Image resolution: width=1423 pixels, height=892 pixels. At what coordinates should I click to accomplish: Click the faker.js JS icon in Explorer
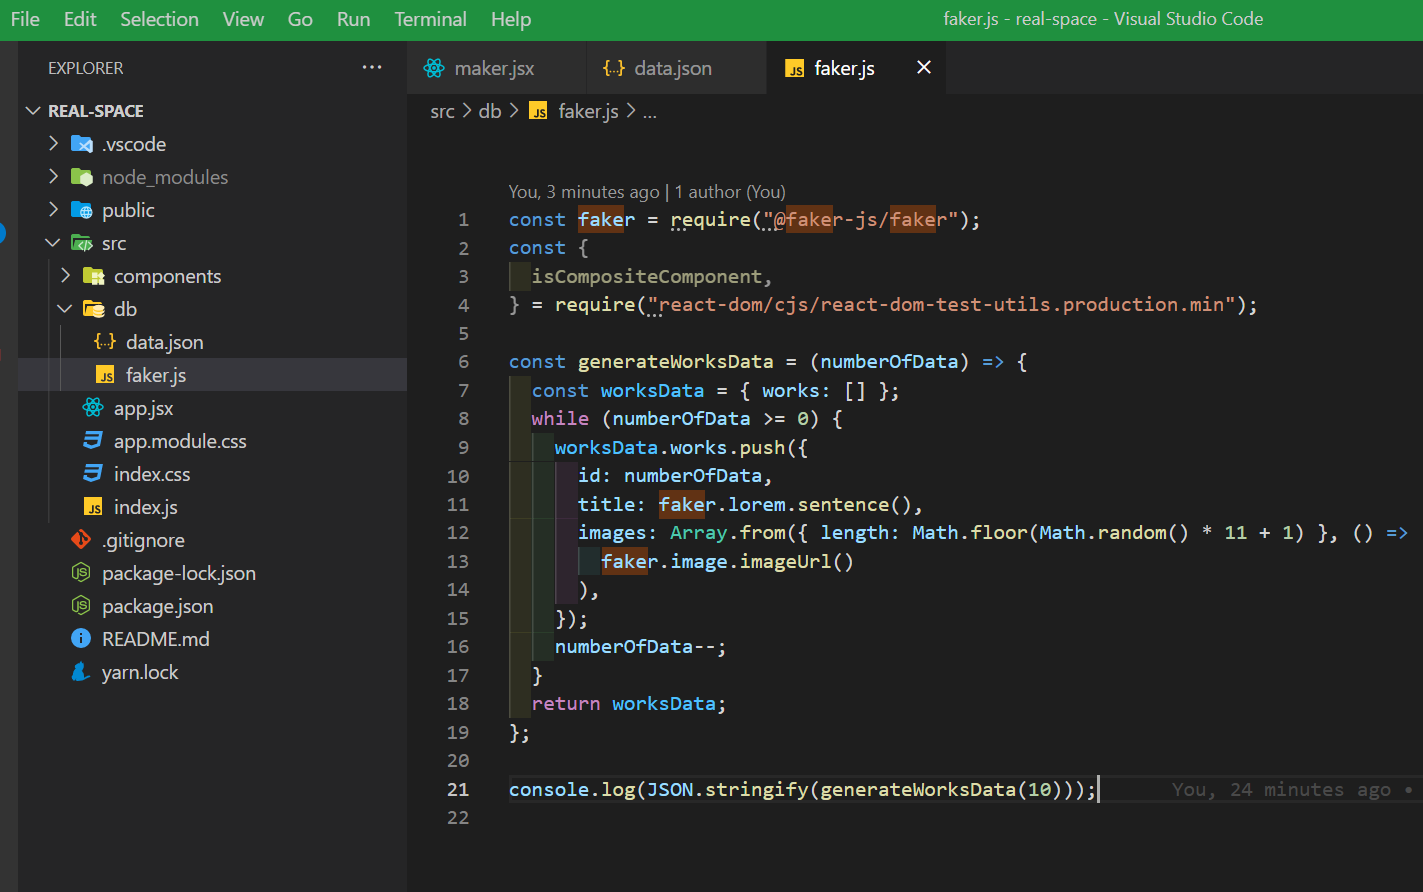click(105, 376)
